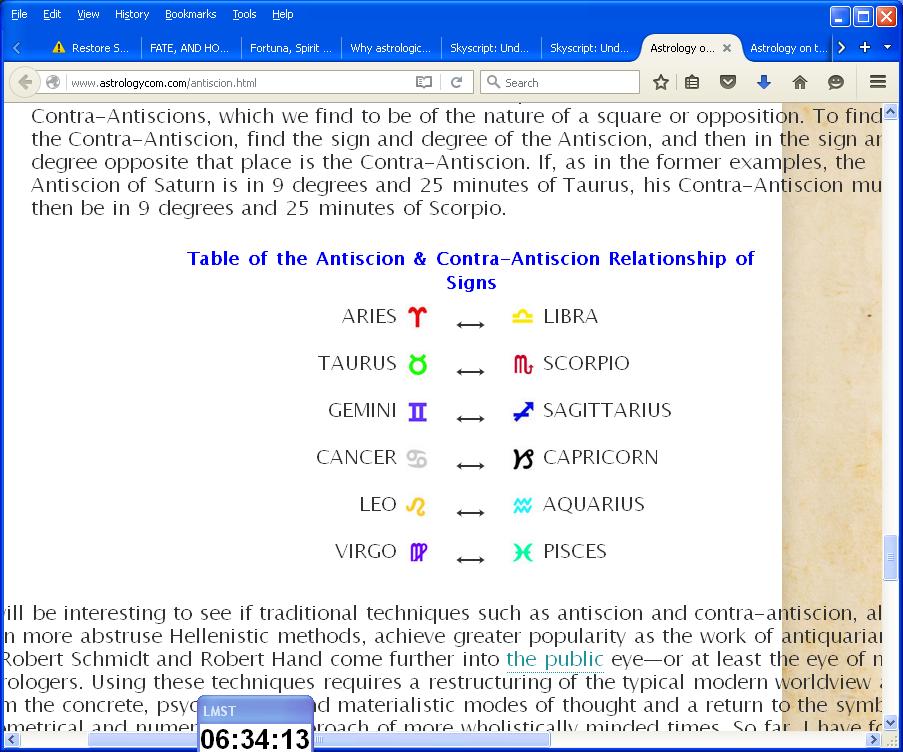Click the table heading text

471,270
